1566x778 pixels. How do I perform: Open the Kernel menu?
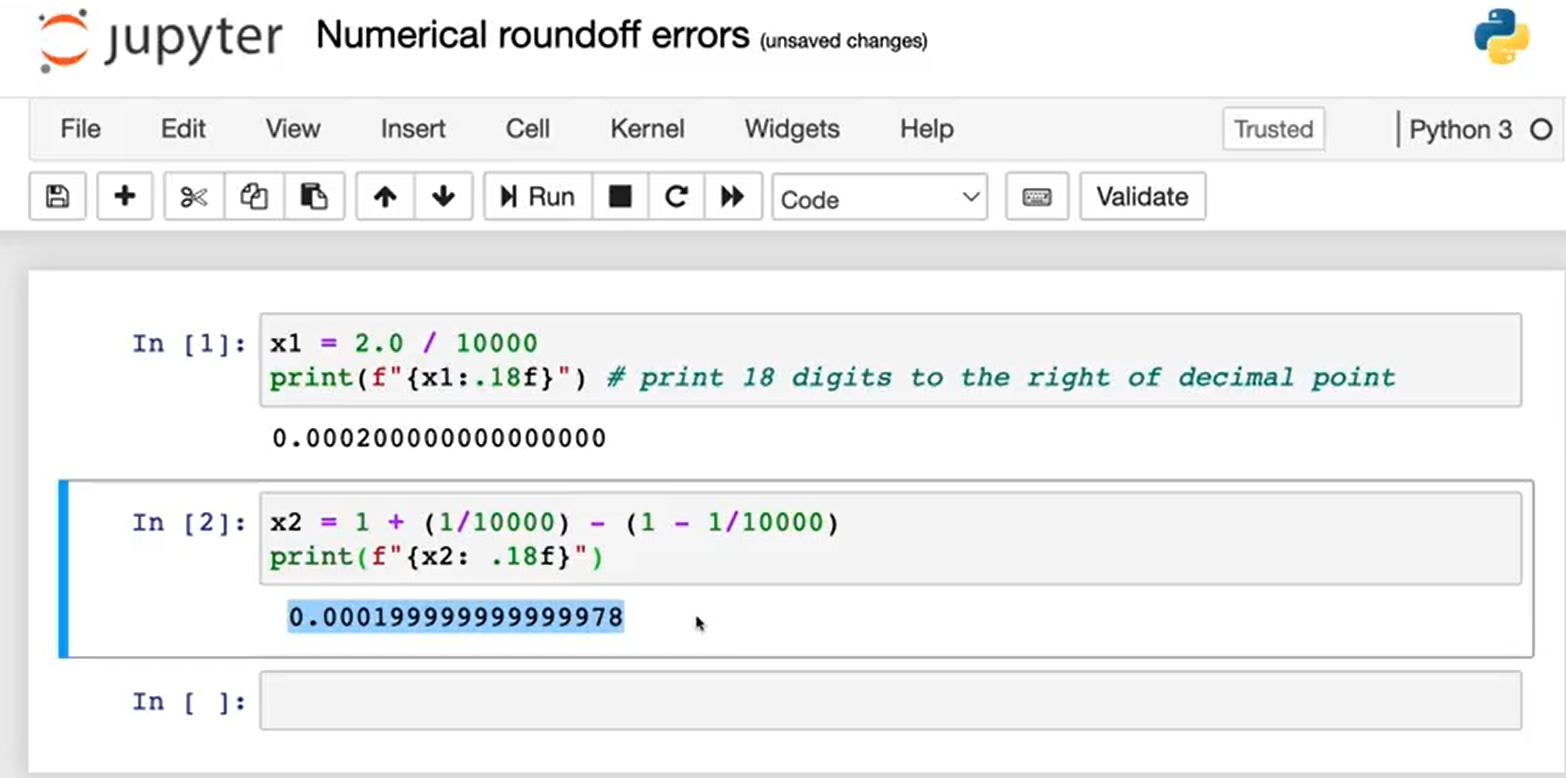[647, 129]
